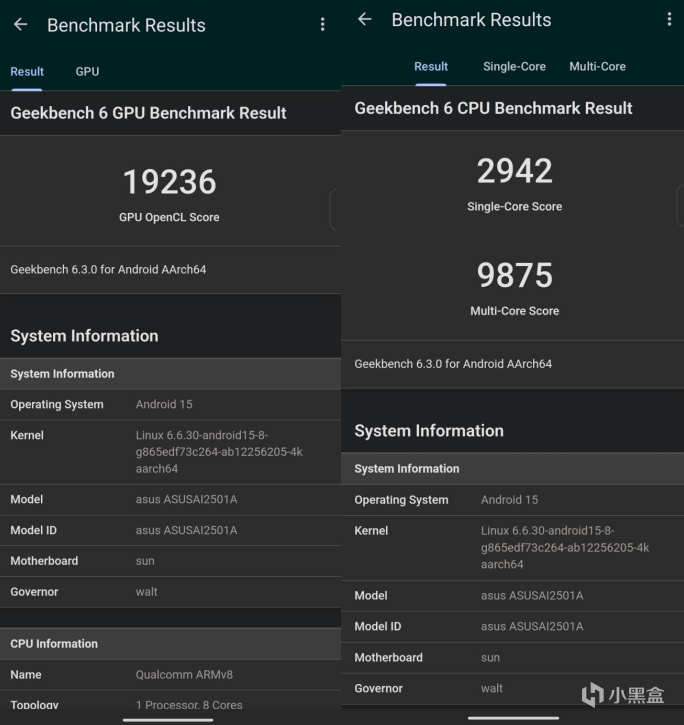The height and width of the screenshot is (725, 684).
Task: Tap edge panel handle beside GPU OpenCL score
Action: [335, 209]
